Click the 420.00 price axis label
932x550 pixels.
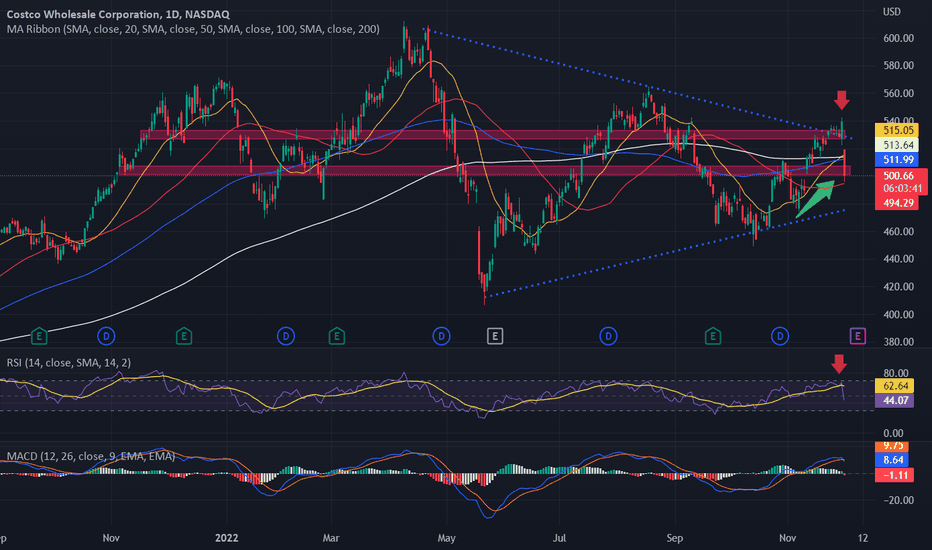tap(898, 287)
